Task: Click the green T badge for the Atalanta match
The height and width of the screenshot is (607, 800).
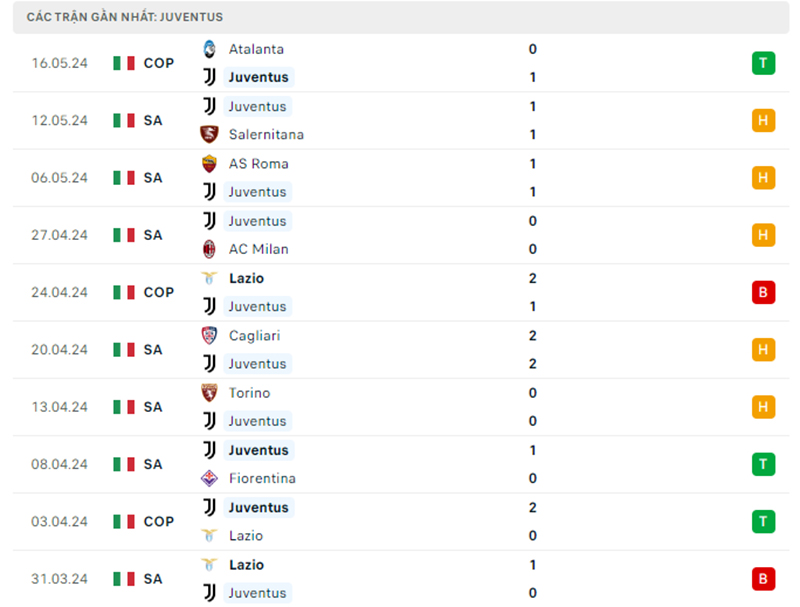Action: tap(763, 62)
